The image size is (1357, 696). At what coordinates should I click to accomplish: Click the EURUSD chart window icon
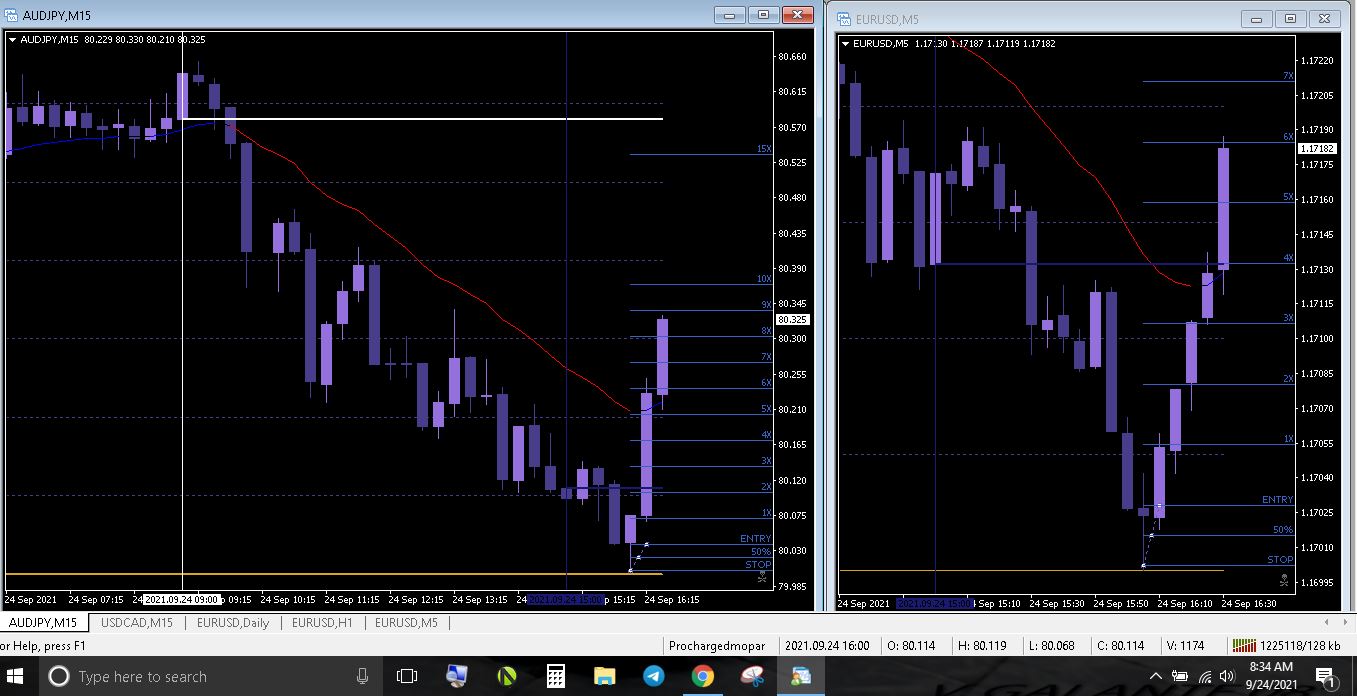tap(845, 19)
